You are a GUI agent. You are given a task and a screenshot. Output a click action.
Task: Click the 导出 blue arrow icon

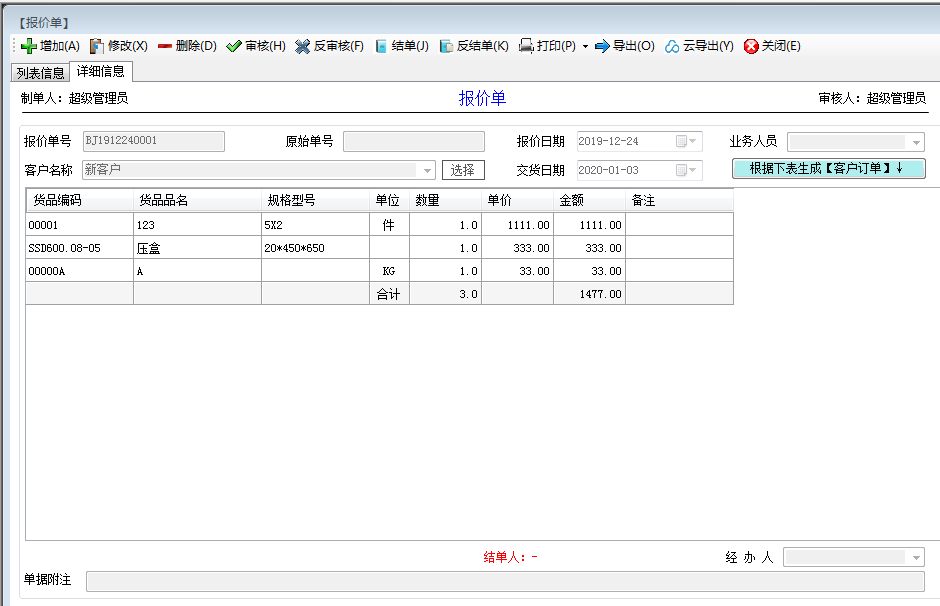(602, 46)
